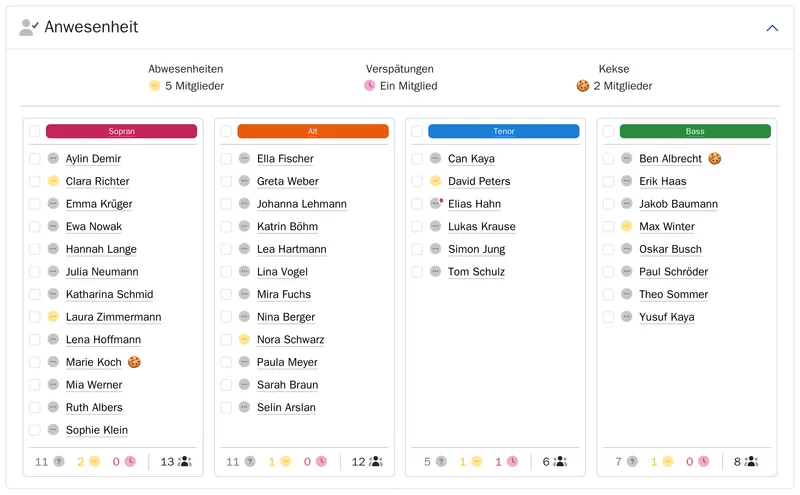This screenshot has width=800, height=495.
Task: Click the cookie icon beside Marie Koch
Action: click(134, 362)
